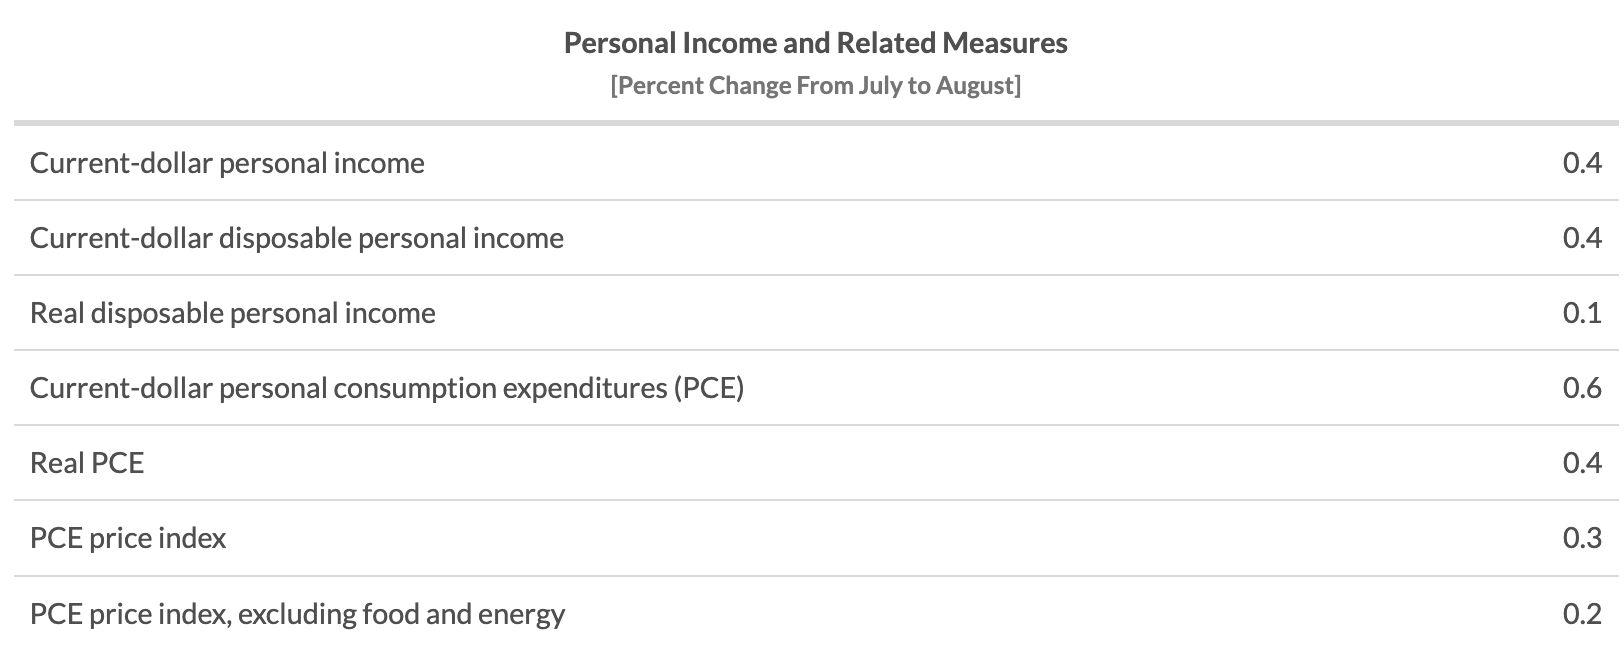Select the 'Current-dollar personal income' row label
The width and height of the screenshot is (1624, 658).
pyautogui.click(x=227, y=163)
